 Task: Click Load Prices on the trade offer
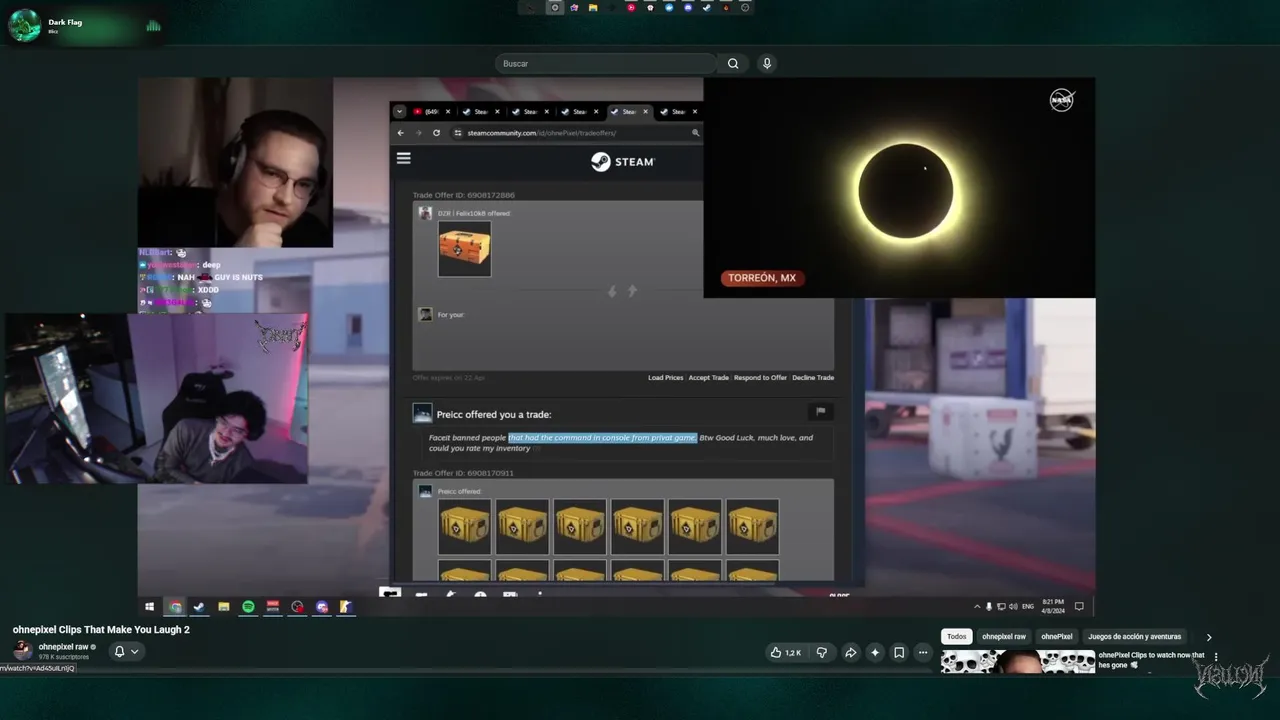[666, 378]
